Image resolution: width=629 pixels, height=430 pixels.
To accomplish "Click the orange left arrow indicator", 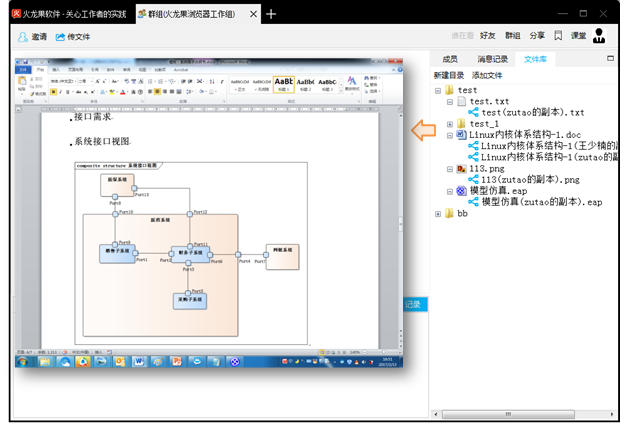I will click(x=425, y=129).
